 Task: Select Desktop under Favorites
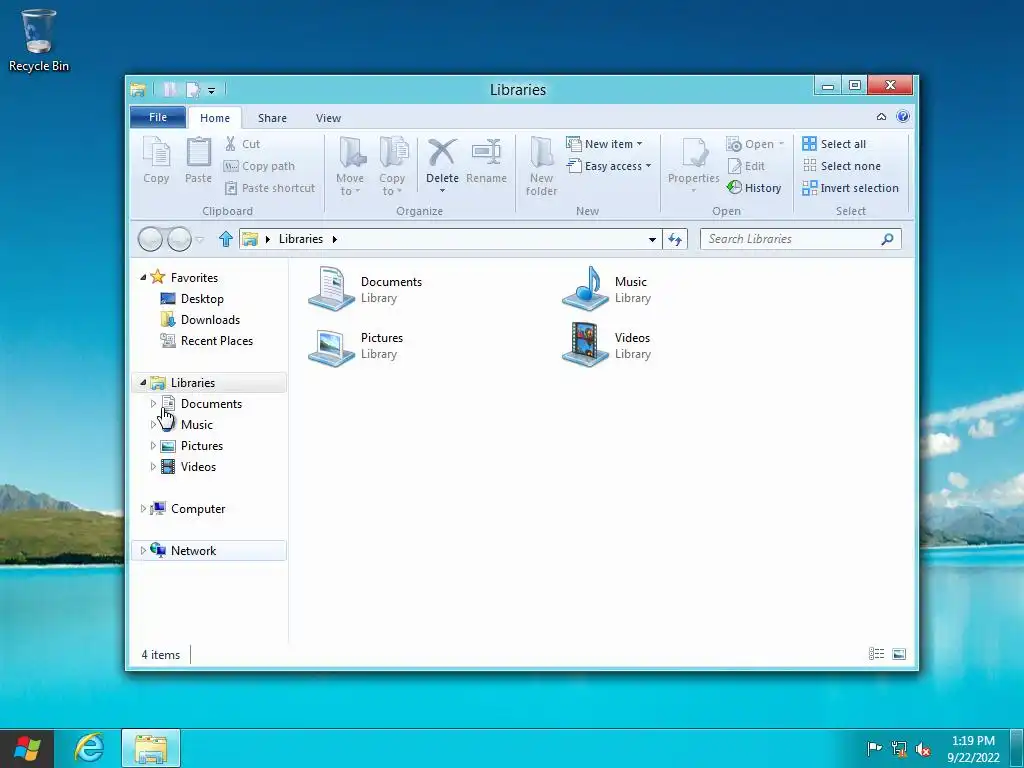pos(202,298)
